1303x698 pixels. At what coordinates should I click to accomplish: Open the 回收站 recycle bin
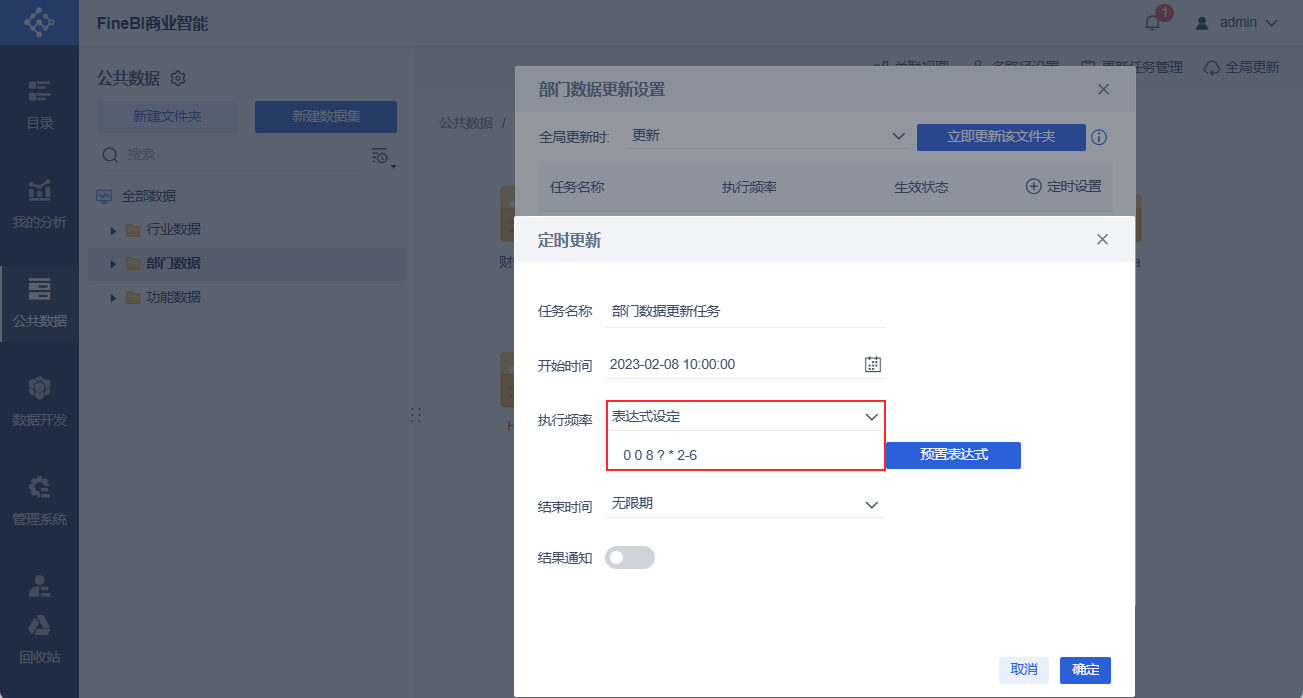39,640
